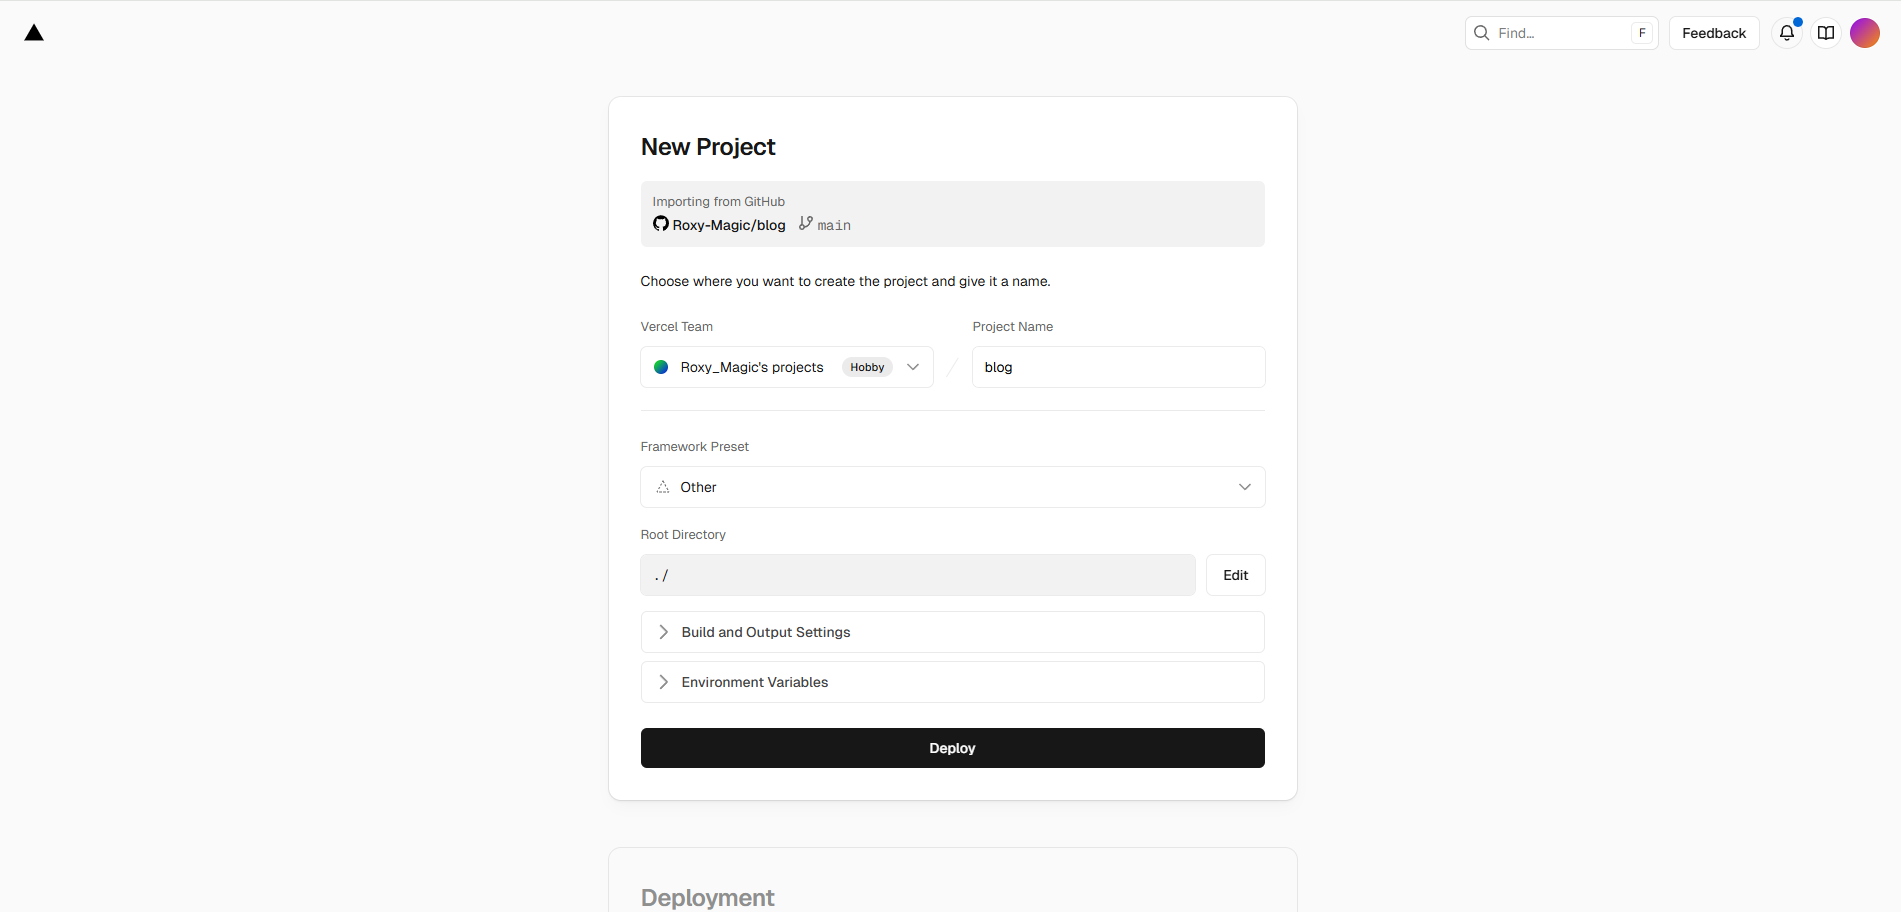
Task: Open the Feedback button
Action: click(1713, 33)
